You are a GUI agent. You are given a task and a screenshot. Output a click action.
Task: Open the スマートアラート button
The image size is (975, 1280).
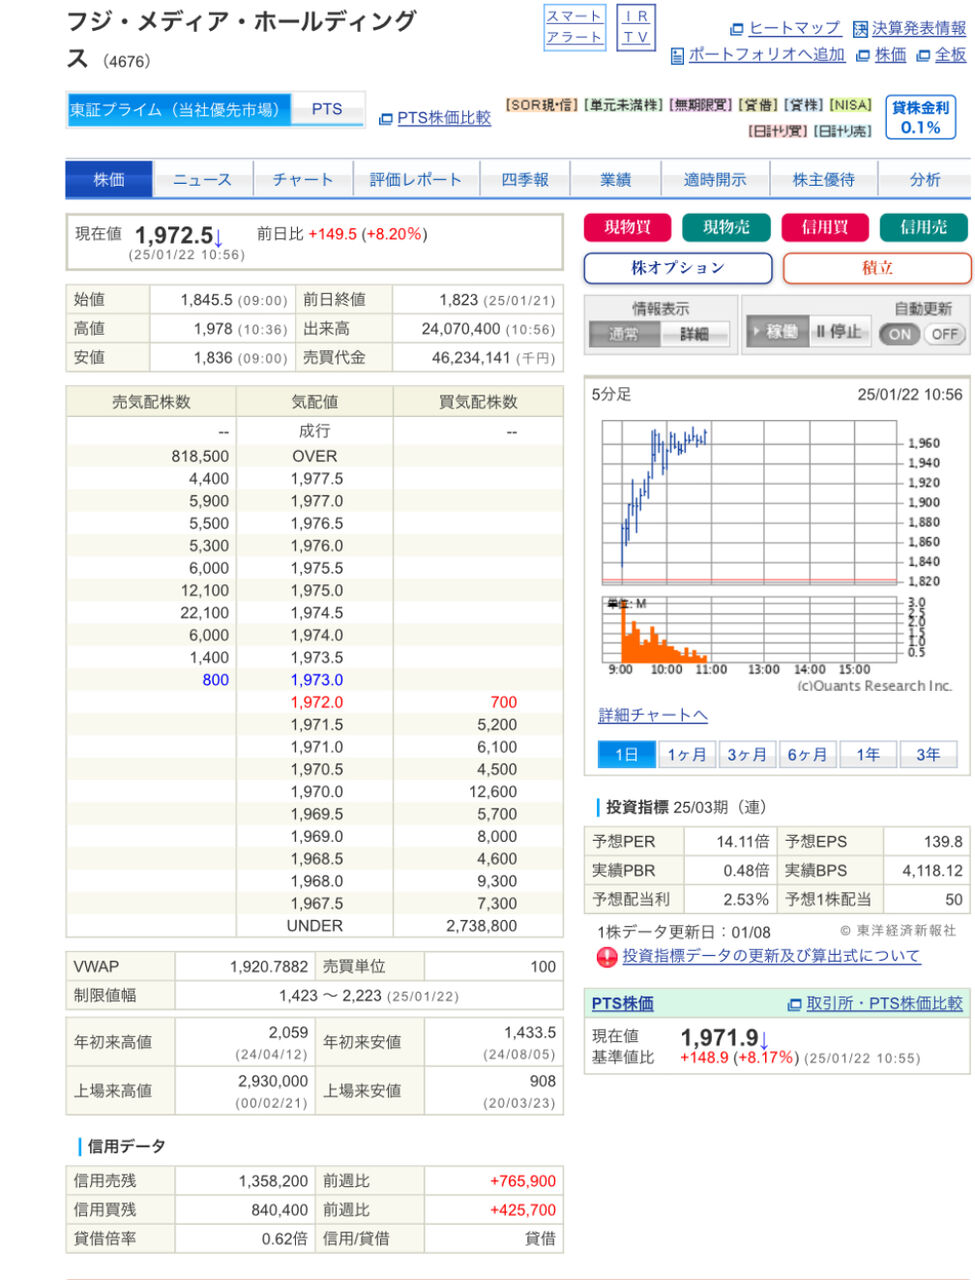tap(574, 27)
